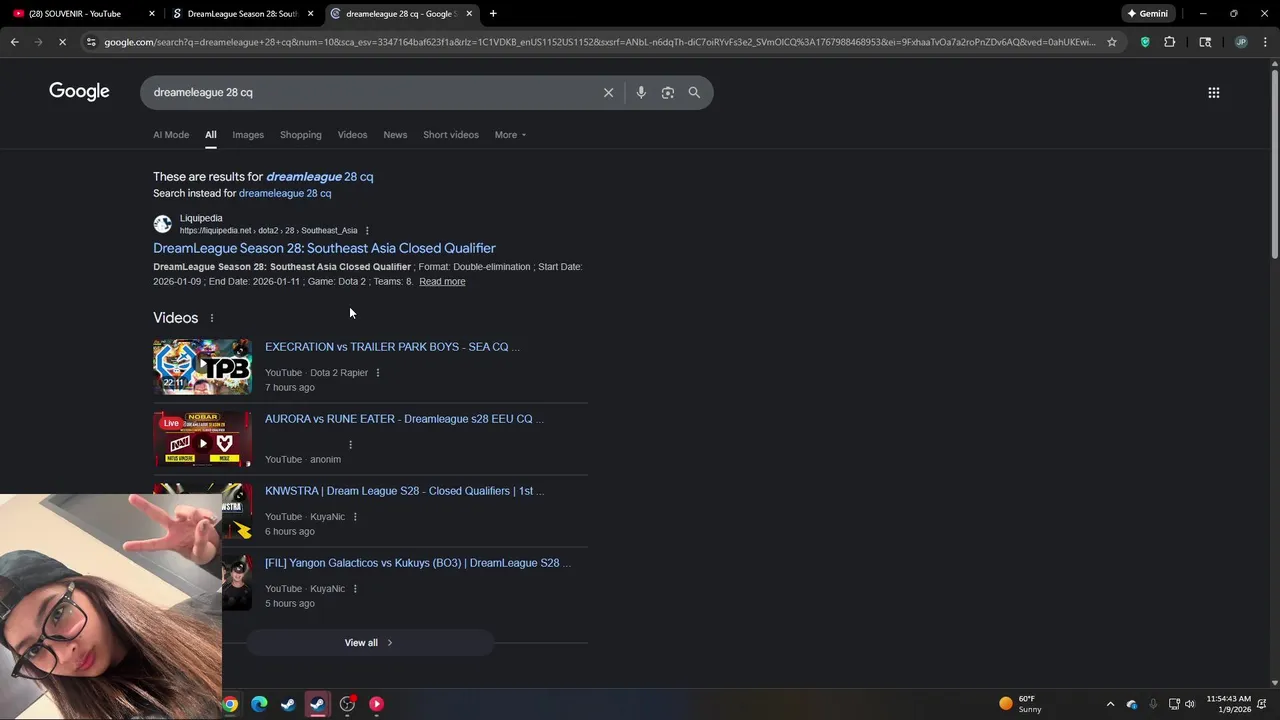
Task: Switch to Short videos tab
Action: pos(451,135)
